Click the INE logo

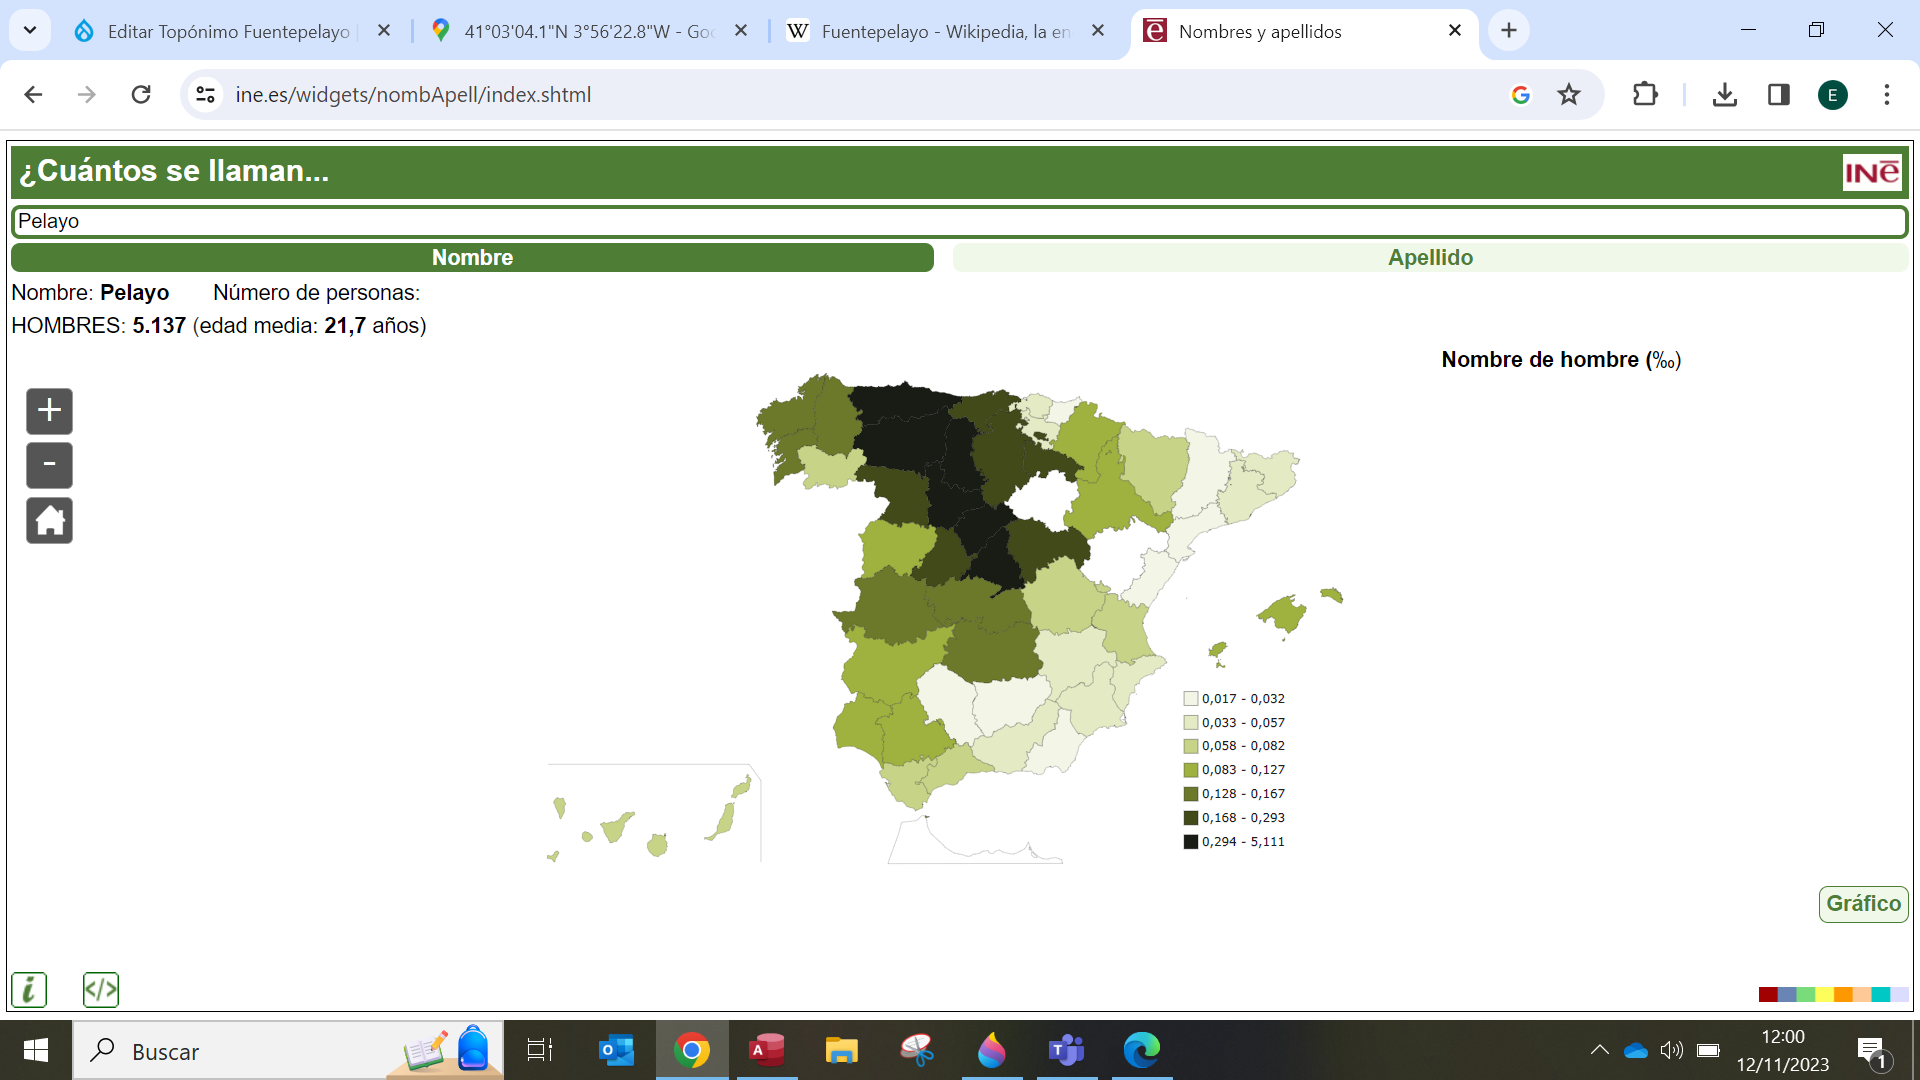1871,172
